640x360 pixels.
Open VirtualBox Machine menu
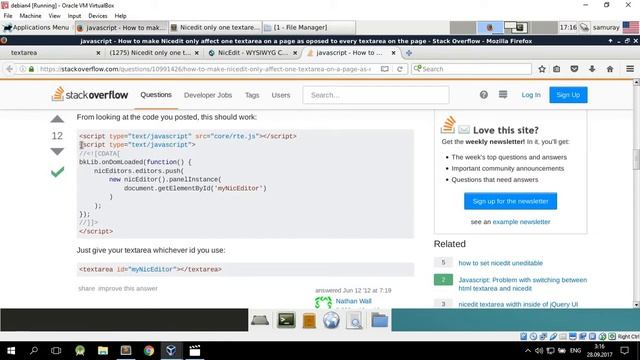pyautogui.click(x=30, y=16)
